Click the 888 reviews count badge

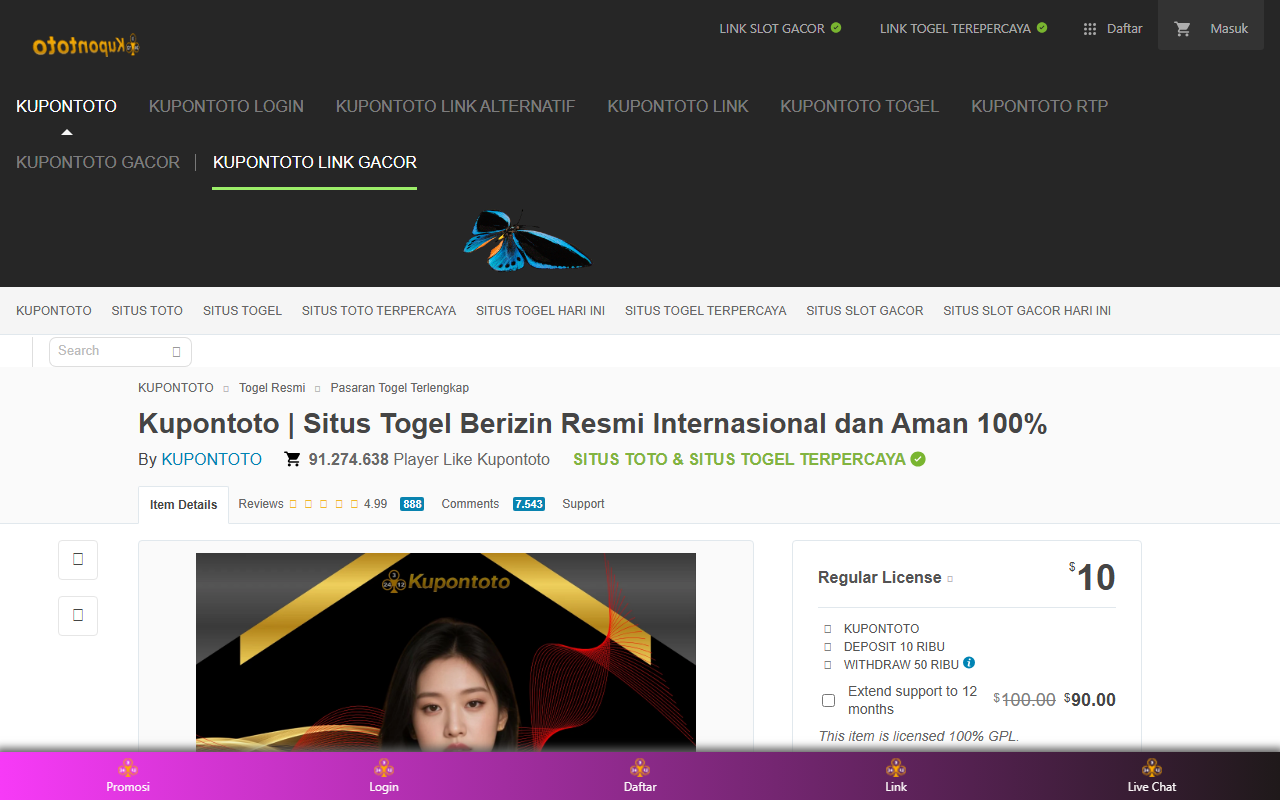[412, 504]
